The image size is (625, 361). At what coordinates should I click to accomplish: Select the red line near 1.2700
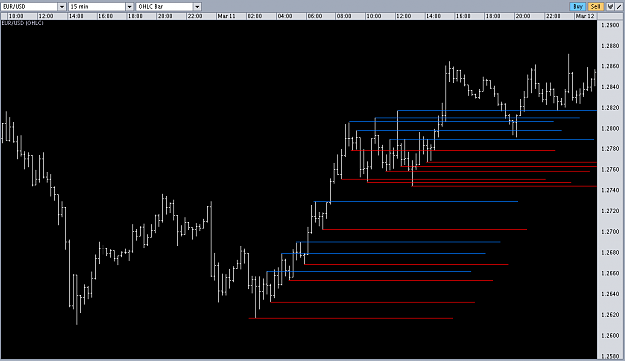pos(425,230)
